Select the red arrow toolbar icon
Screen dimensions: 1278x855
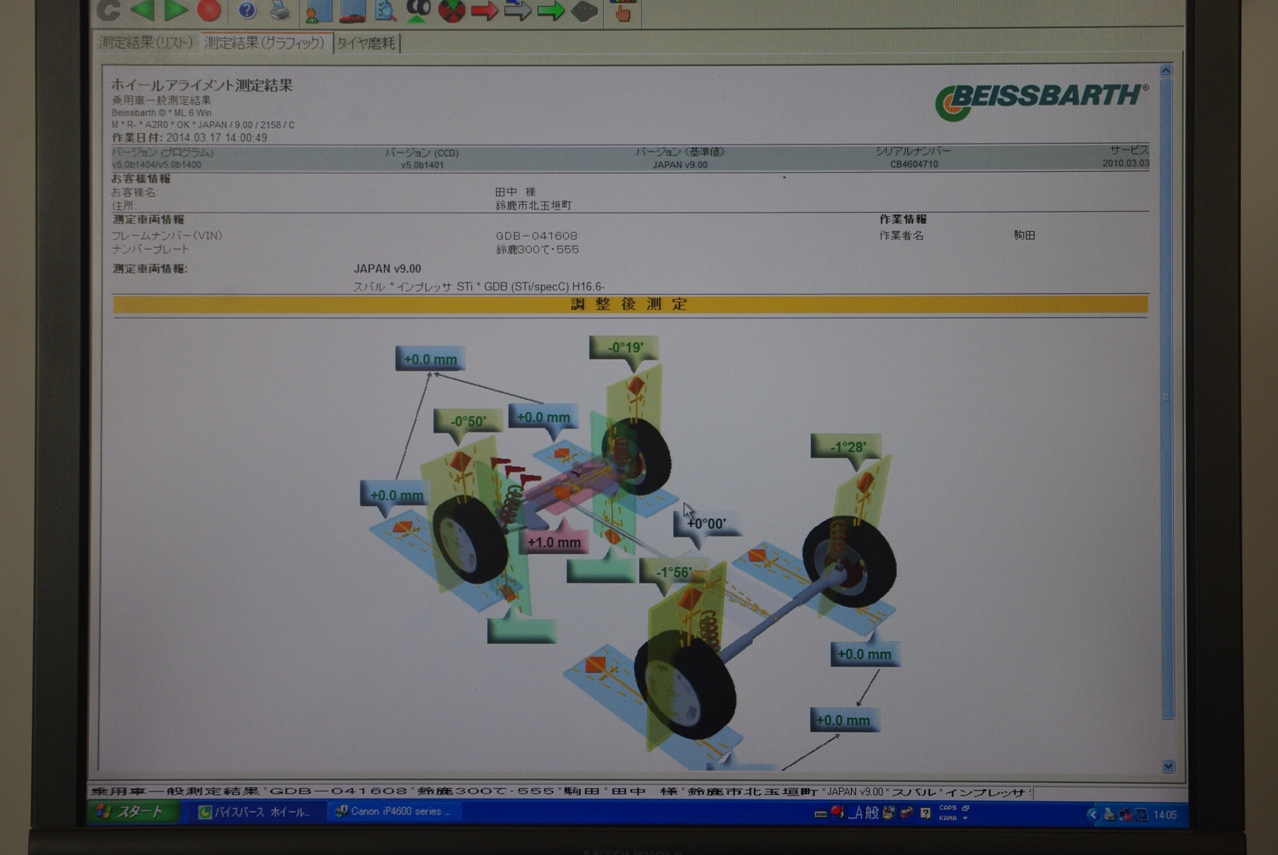point(485,11)
